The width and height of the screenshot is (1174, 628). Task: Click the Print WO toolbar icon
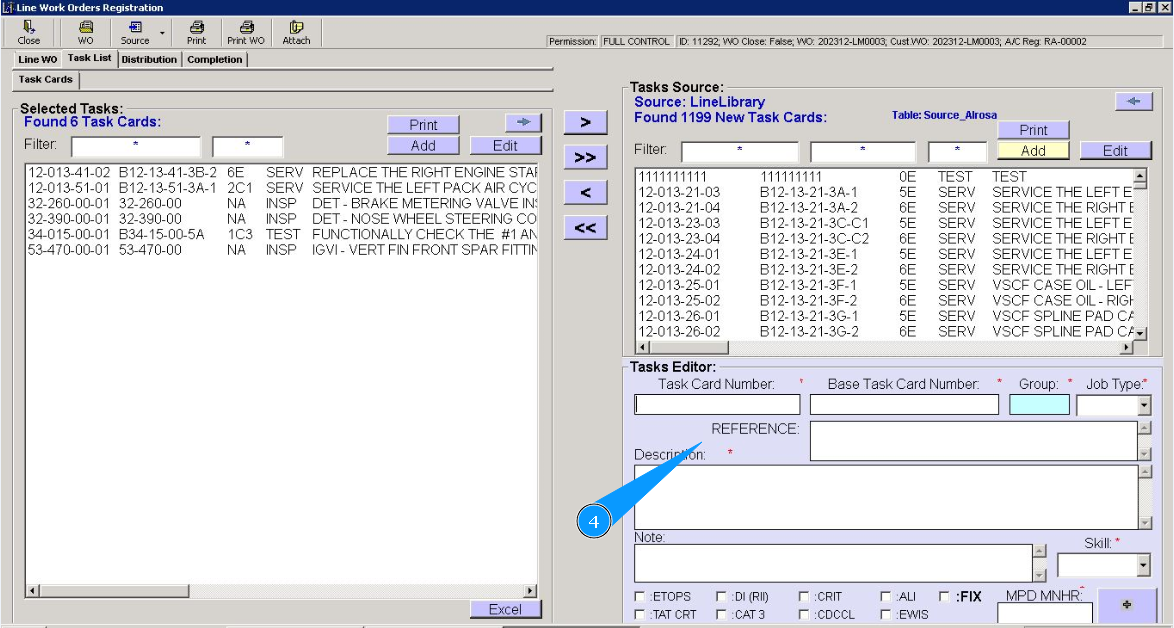(x=246, y=32)
